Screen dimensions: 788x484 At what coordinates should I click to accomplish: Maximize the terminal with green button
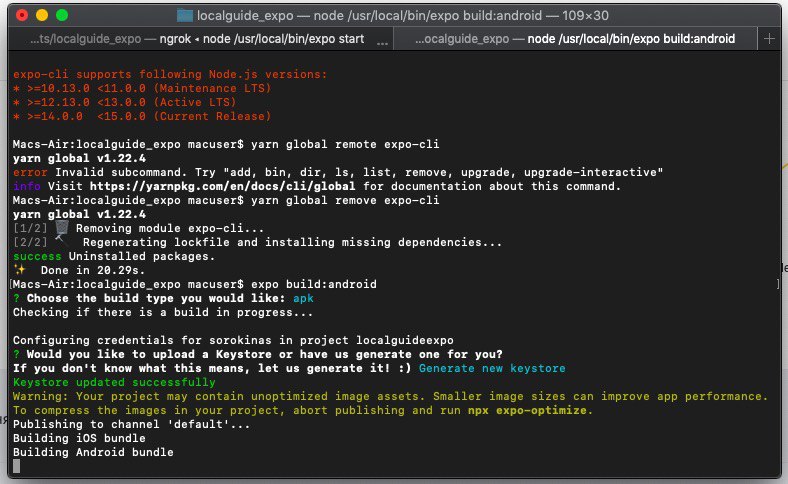pos(62,15)
